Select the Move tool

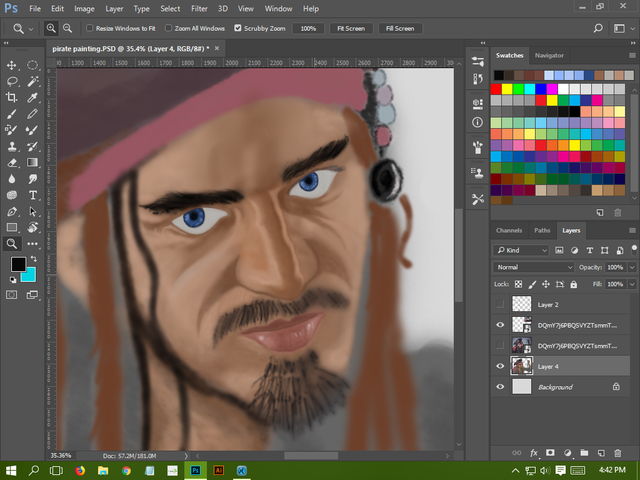coord(12,65)
